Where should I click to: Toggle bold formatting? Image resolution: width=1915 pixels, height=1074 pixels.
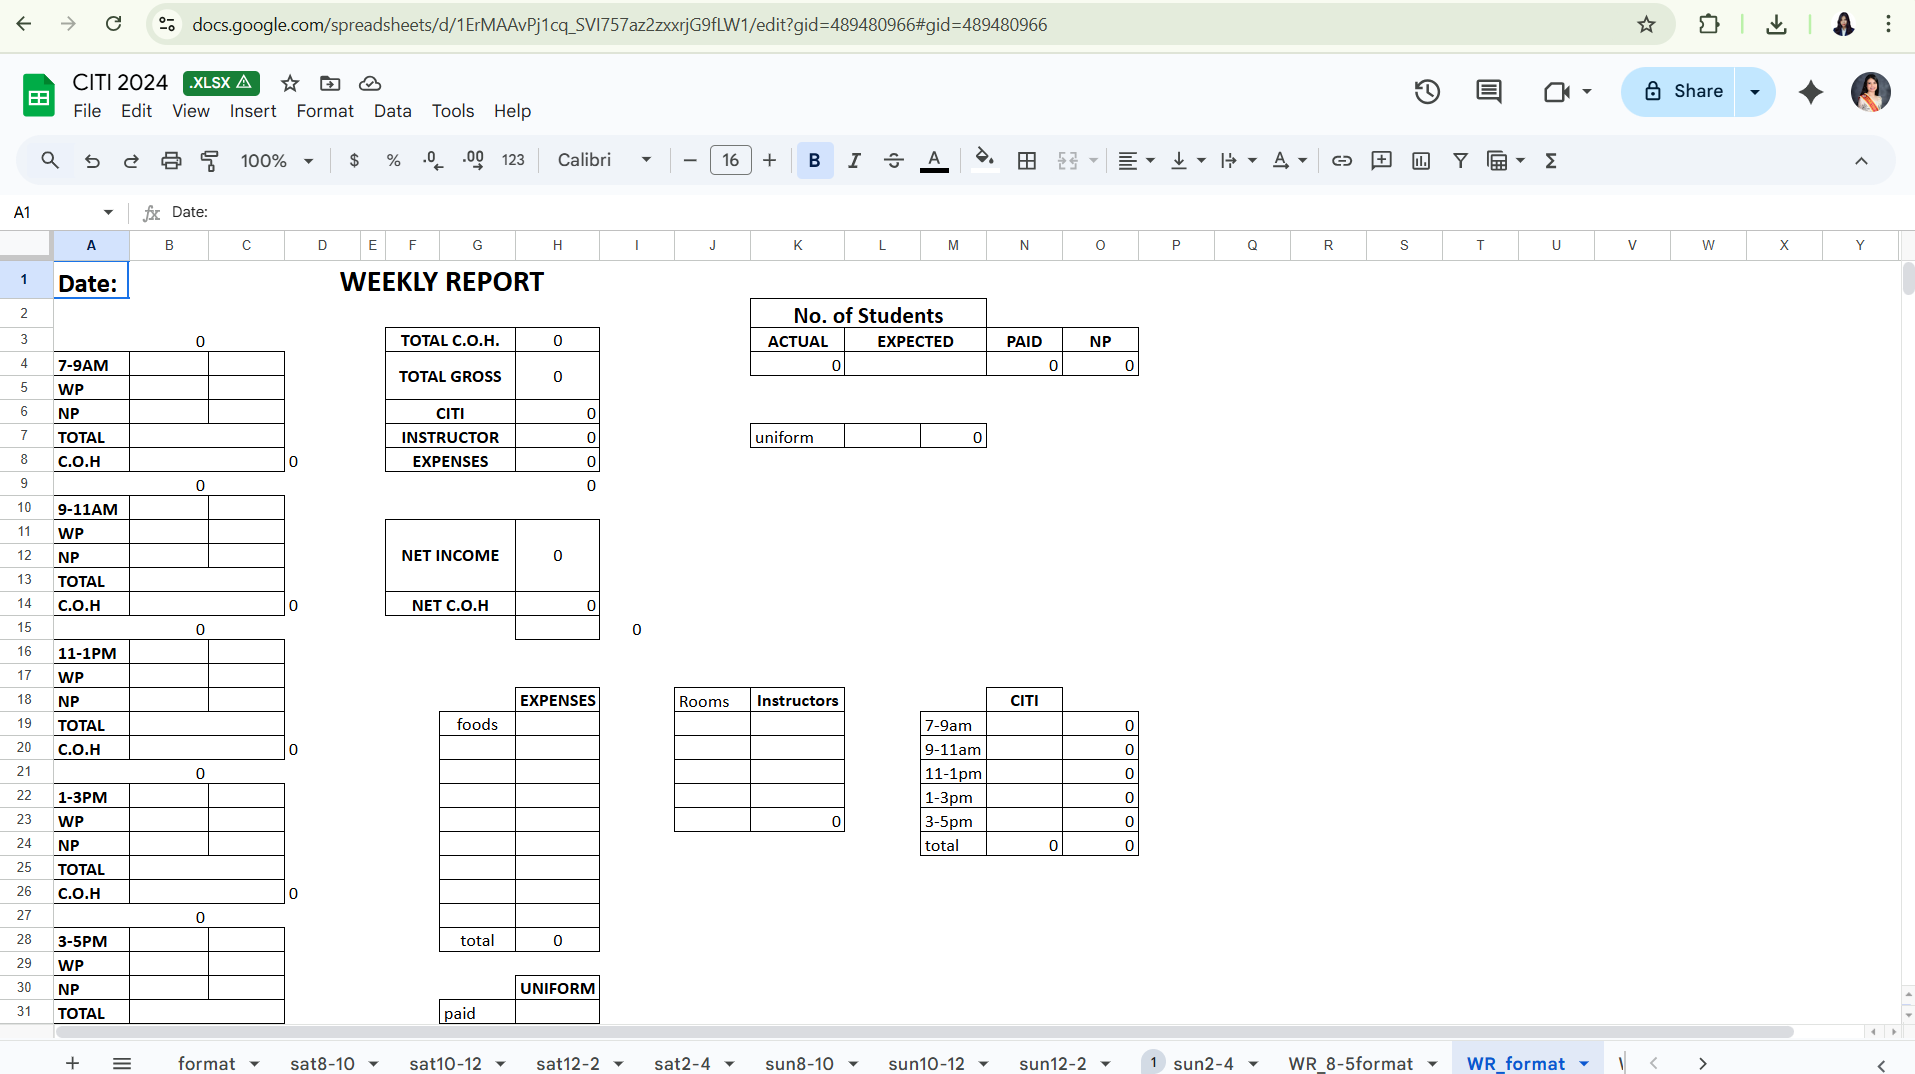click(814, 161)
